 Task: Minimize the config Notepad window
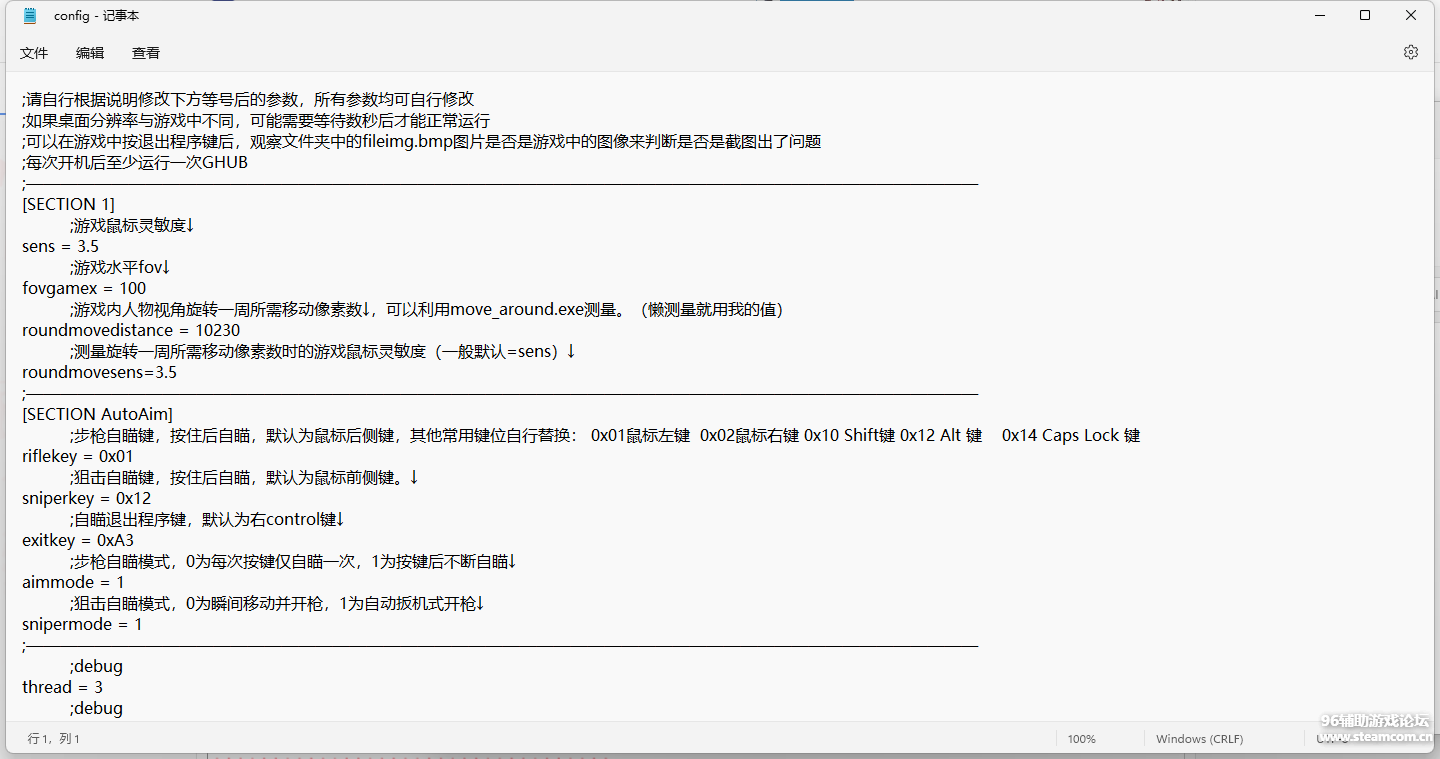(x=1319, y=16)
